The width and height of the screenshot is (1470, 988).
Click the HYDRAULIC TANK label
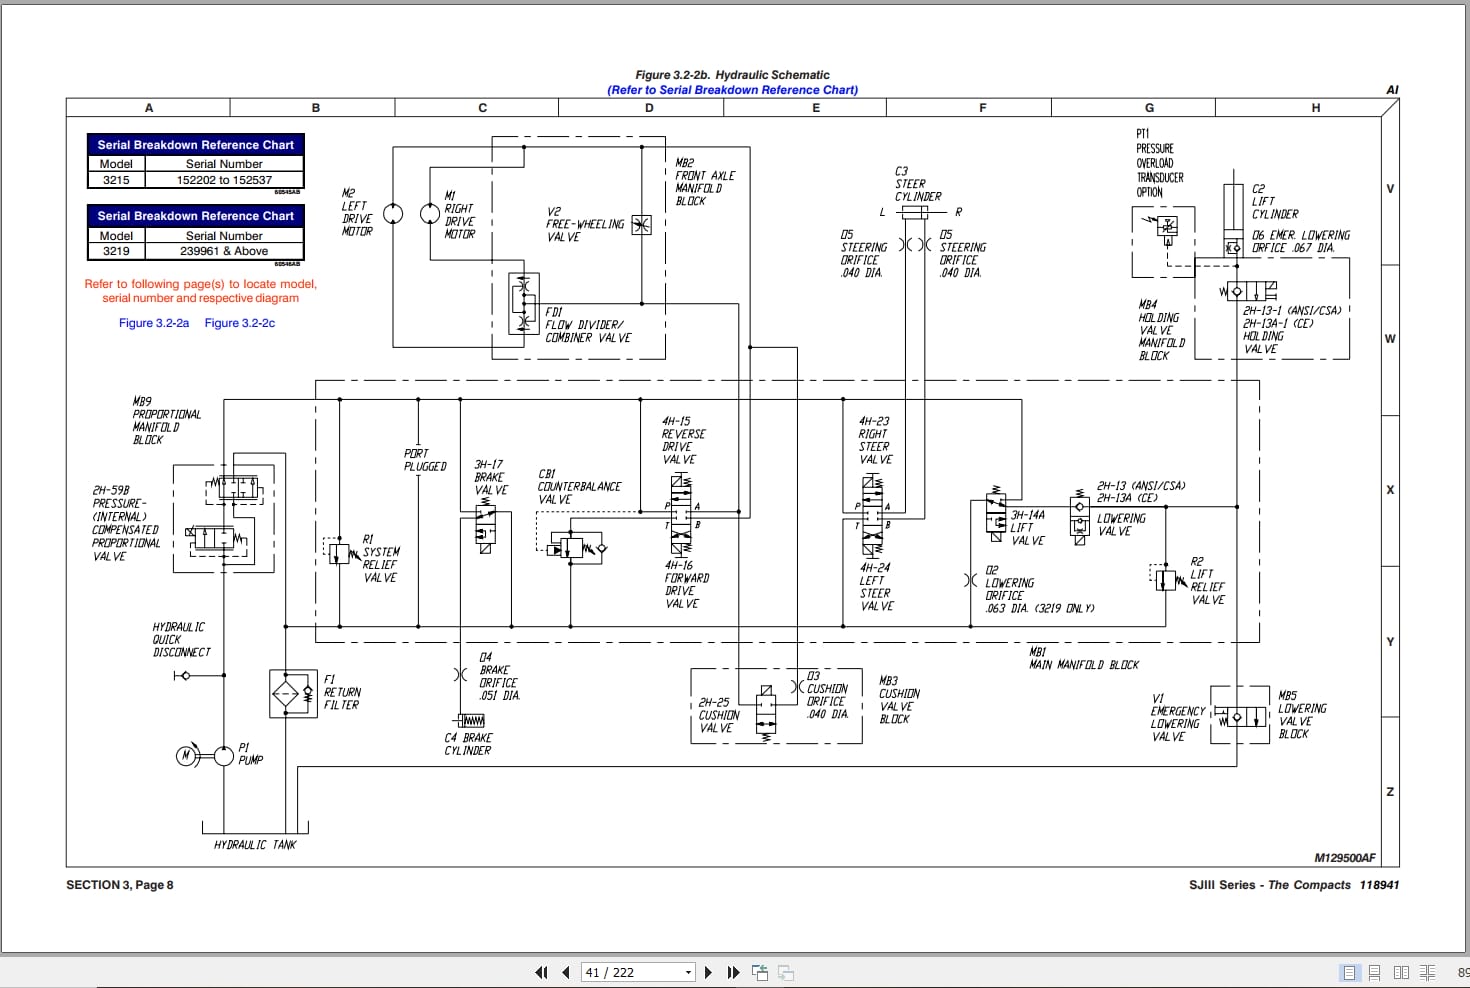point(255,845)
